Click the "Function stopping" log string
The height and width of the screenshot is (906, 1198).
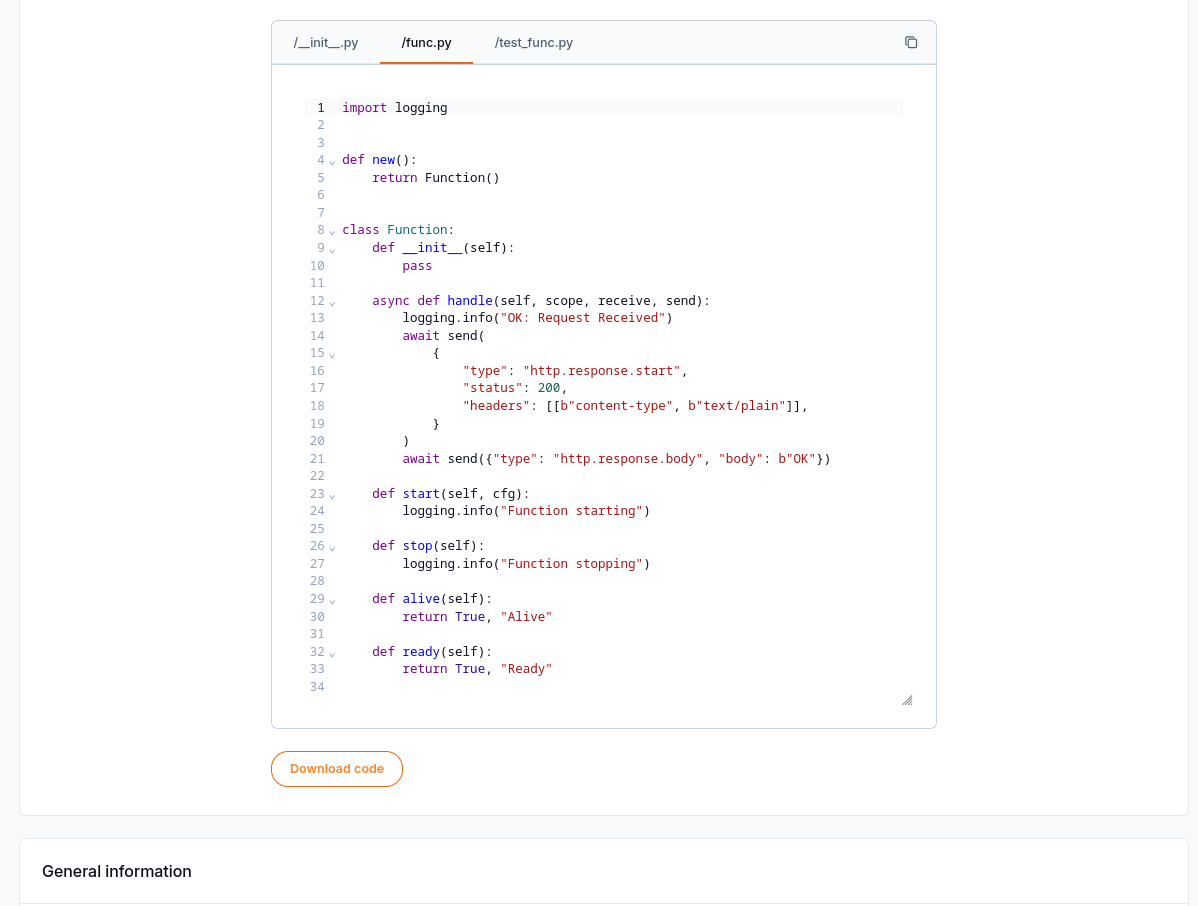click(571, 564)
